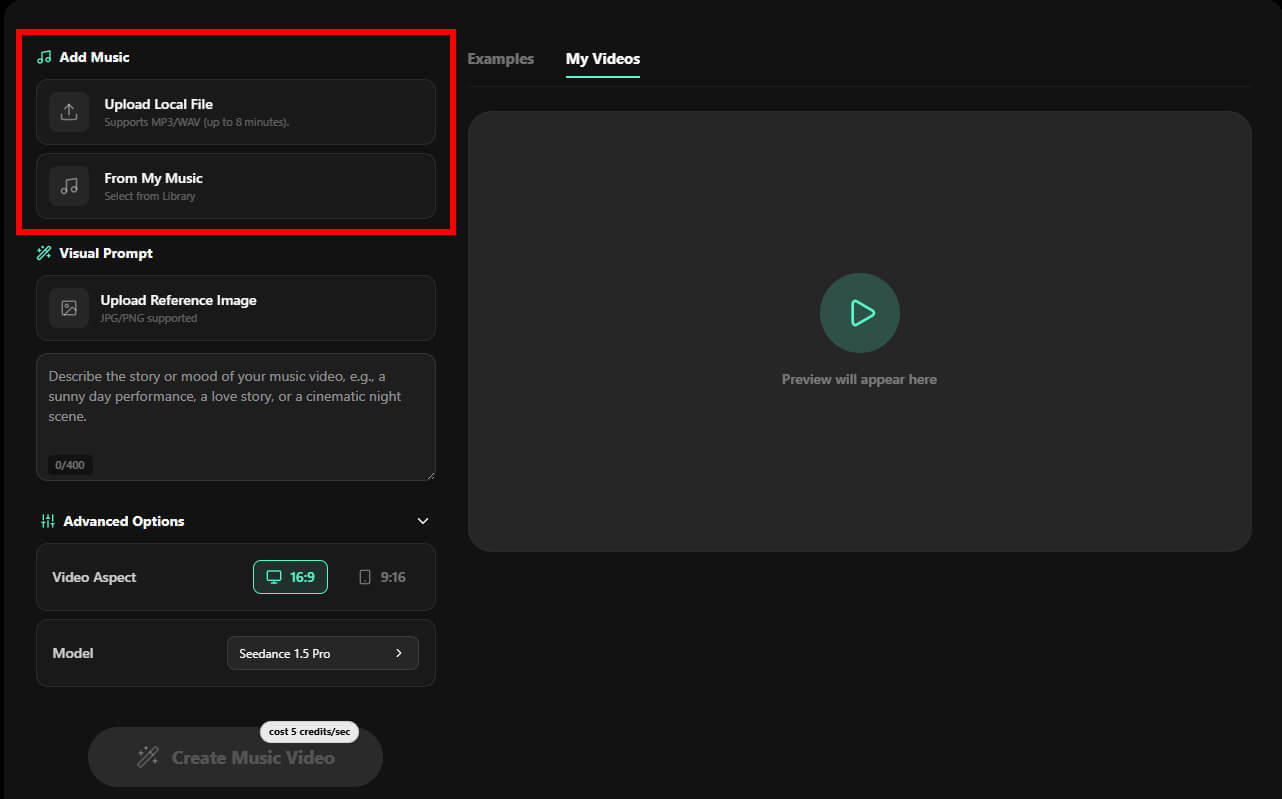Click the 'Preview will appear here' text
The height and width of the screenshot is (799, 1282).
point(860,380)
